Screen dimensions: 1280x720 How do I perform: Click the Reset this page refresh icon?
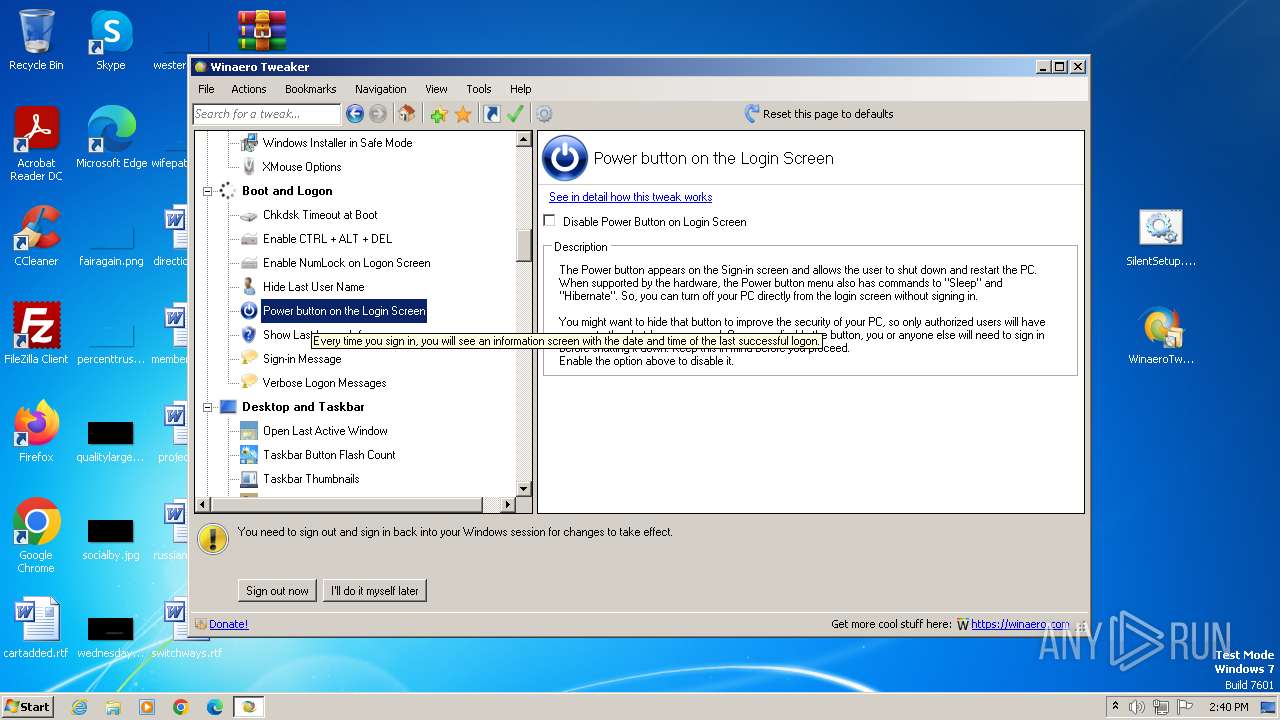752,114
